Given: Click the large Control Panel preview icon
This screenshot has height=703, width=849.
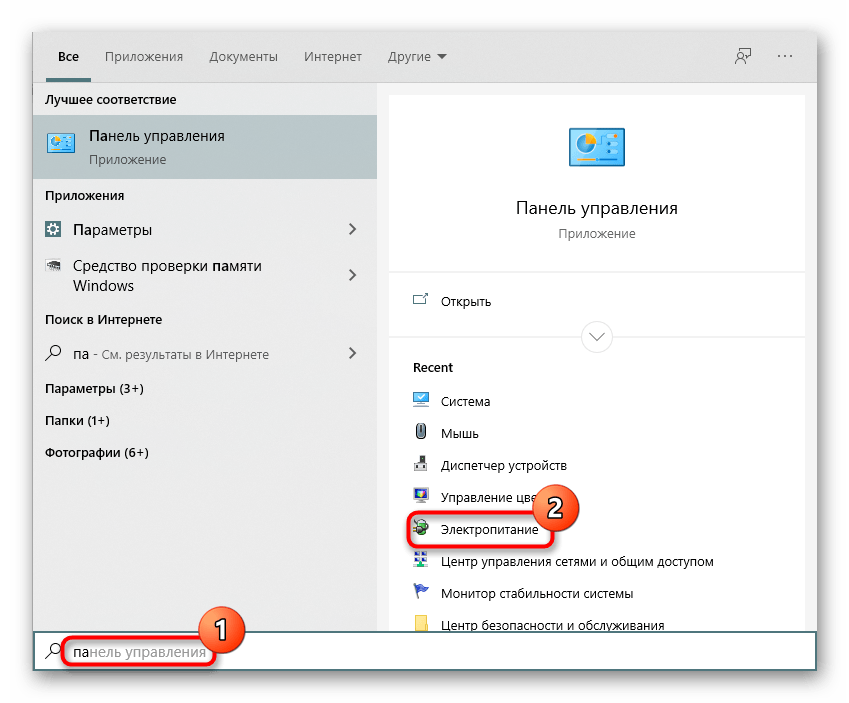Looking at the screenshot, I should point(597,147).
